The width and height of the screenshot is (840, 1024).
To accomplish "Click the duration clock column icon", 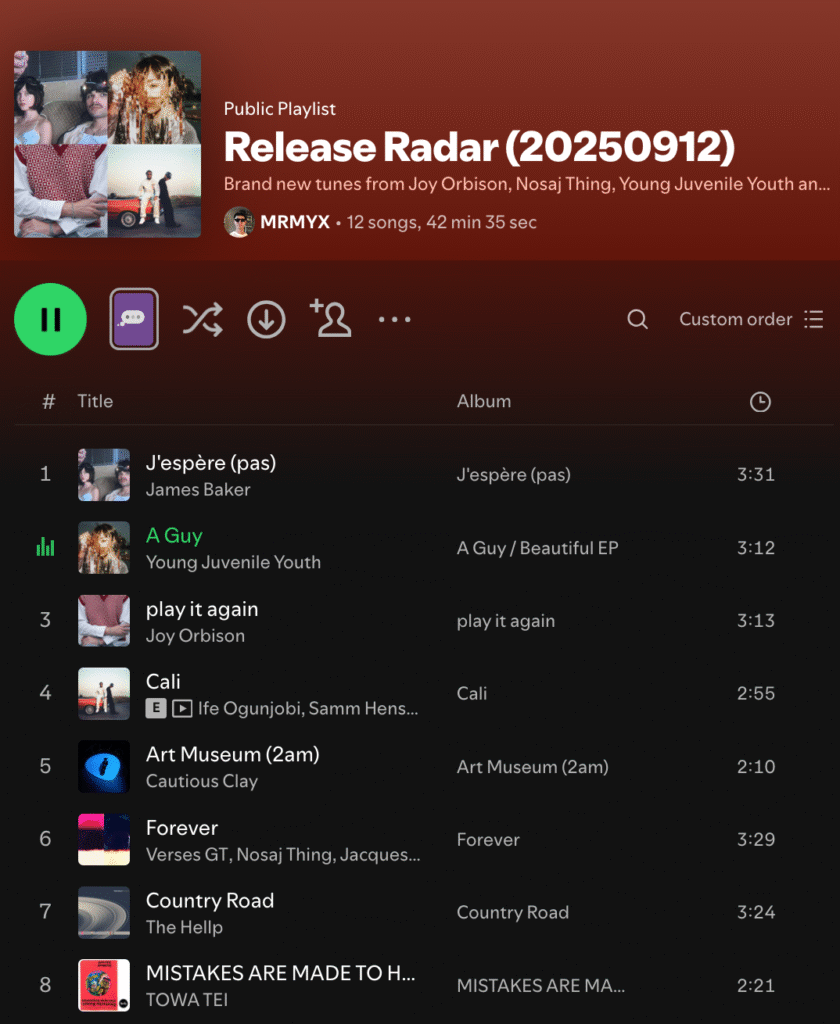I will click(x=760, y=402).
